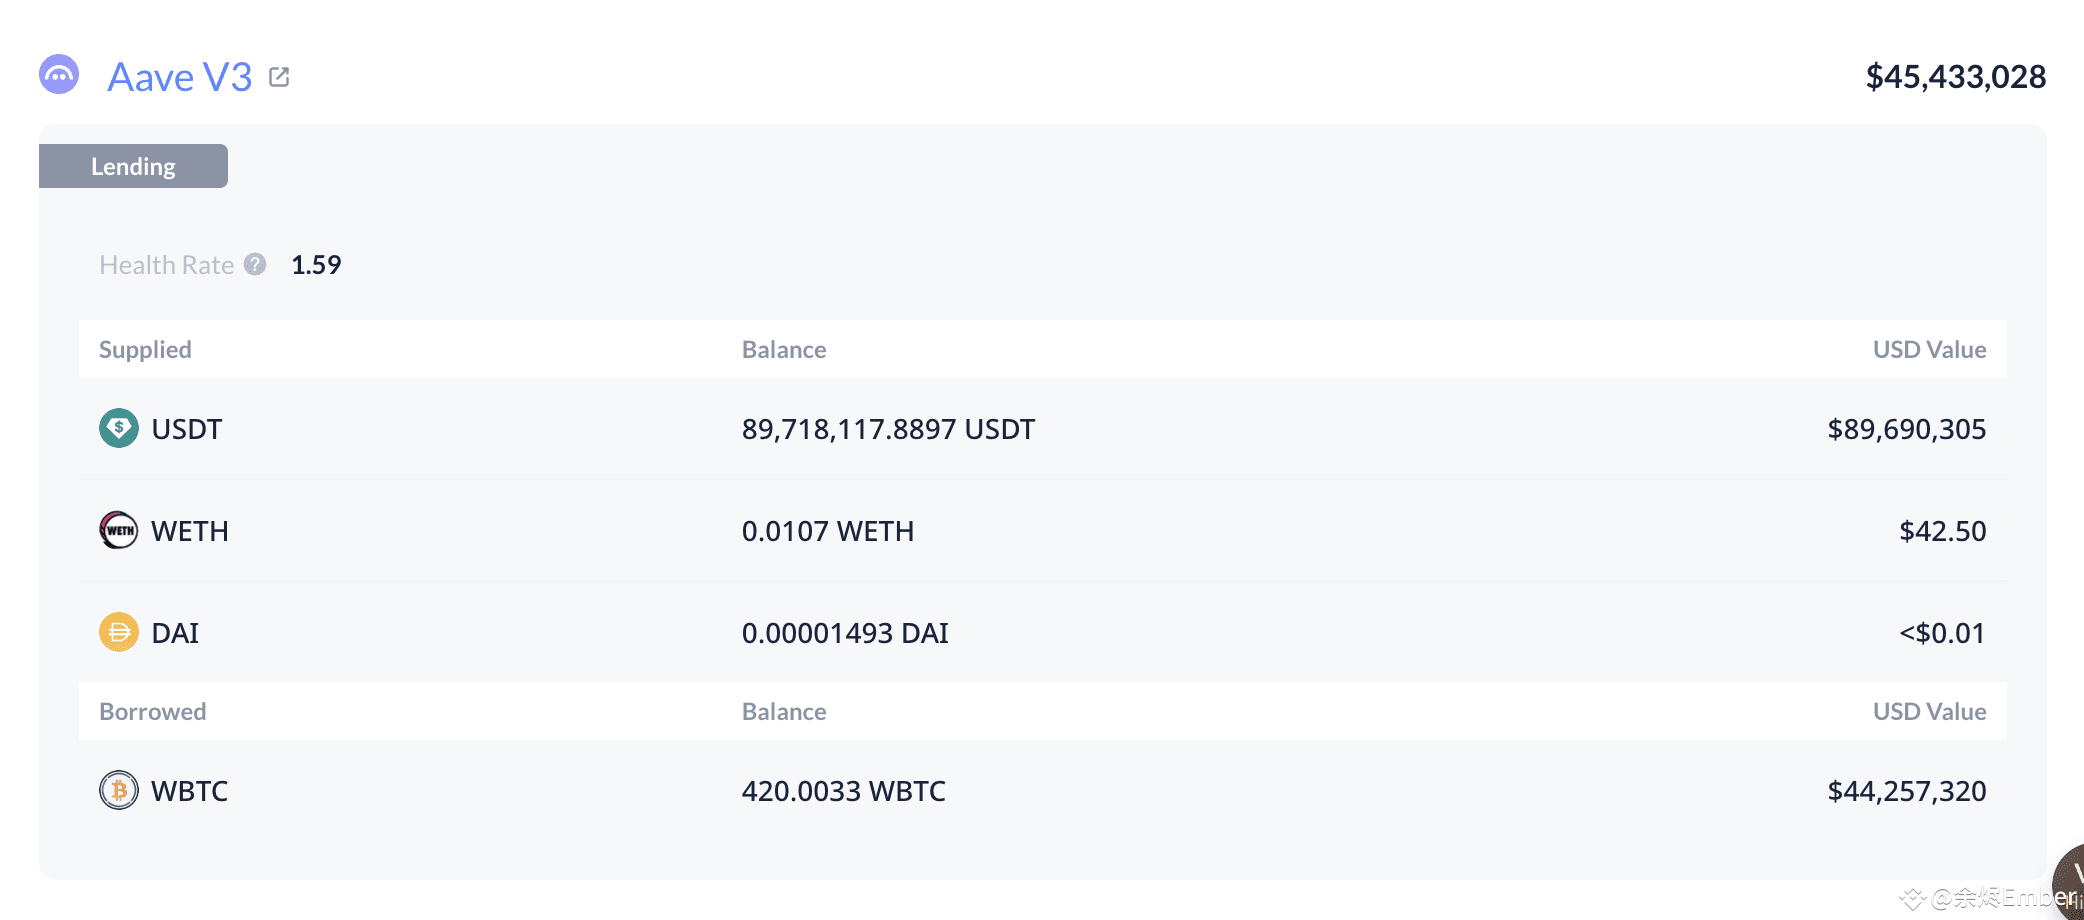Open the Aave V3 title link
This screenshot has height=920, width=2084.
point(180,77)
